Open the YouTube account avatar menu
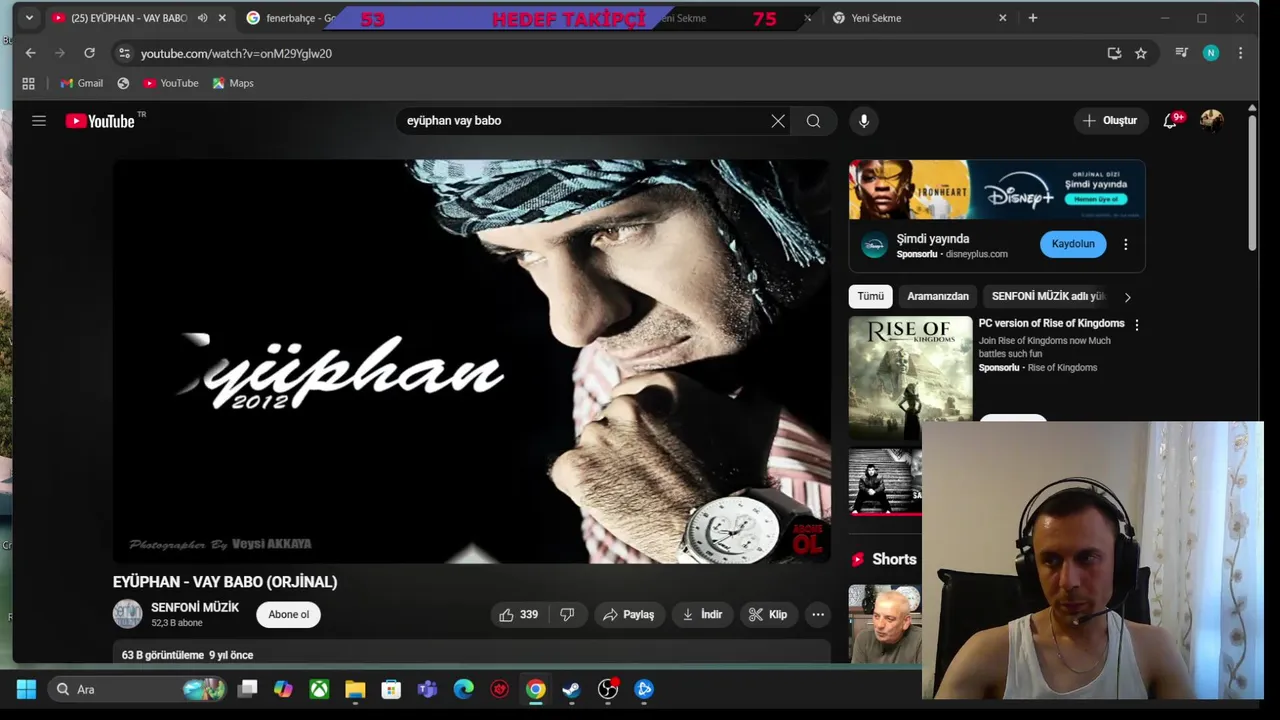Viewport: 1280px width, 720px height. click(x=1212, y=121)
